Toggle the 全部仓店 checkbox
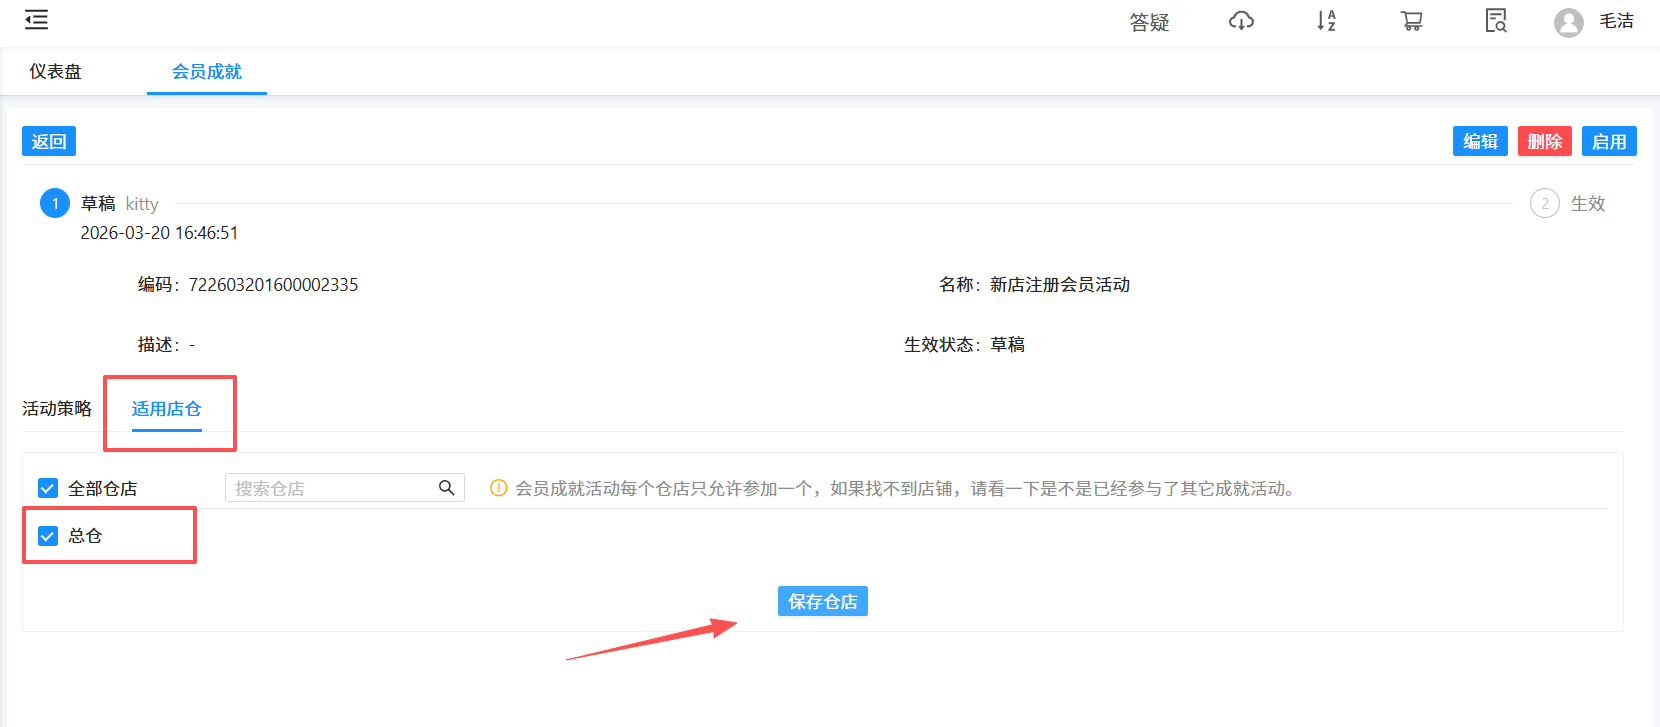The image size is (1660, 727). point(48,488)
